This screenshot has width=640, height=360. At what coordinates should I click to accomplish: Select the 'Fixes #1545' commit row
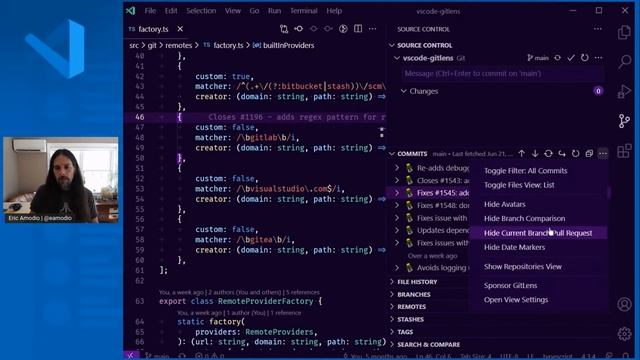[428, 193]
